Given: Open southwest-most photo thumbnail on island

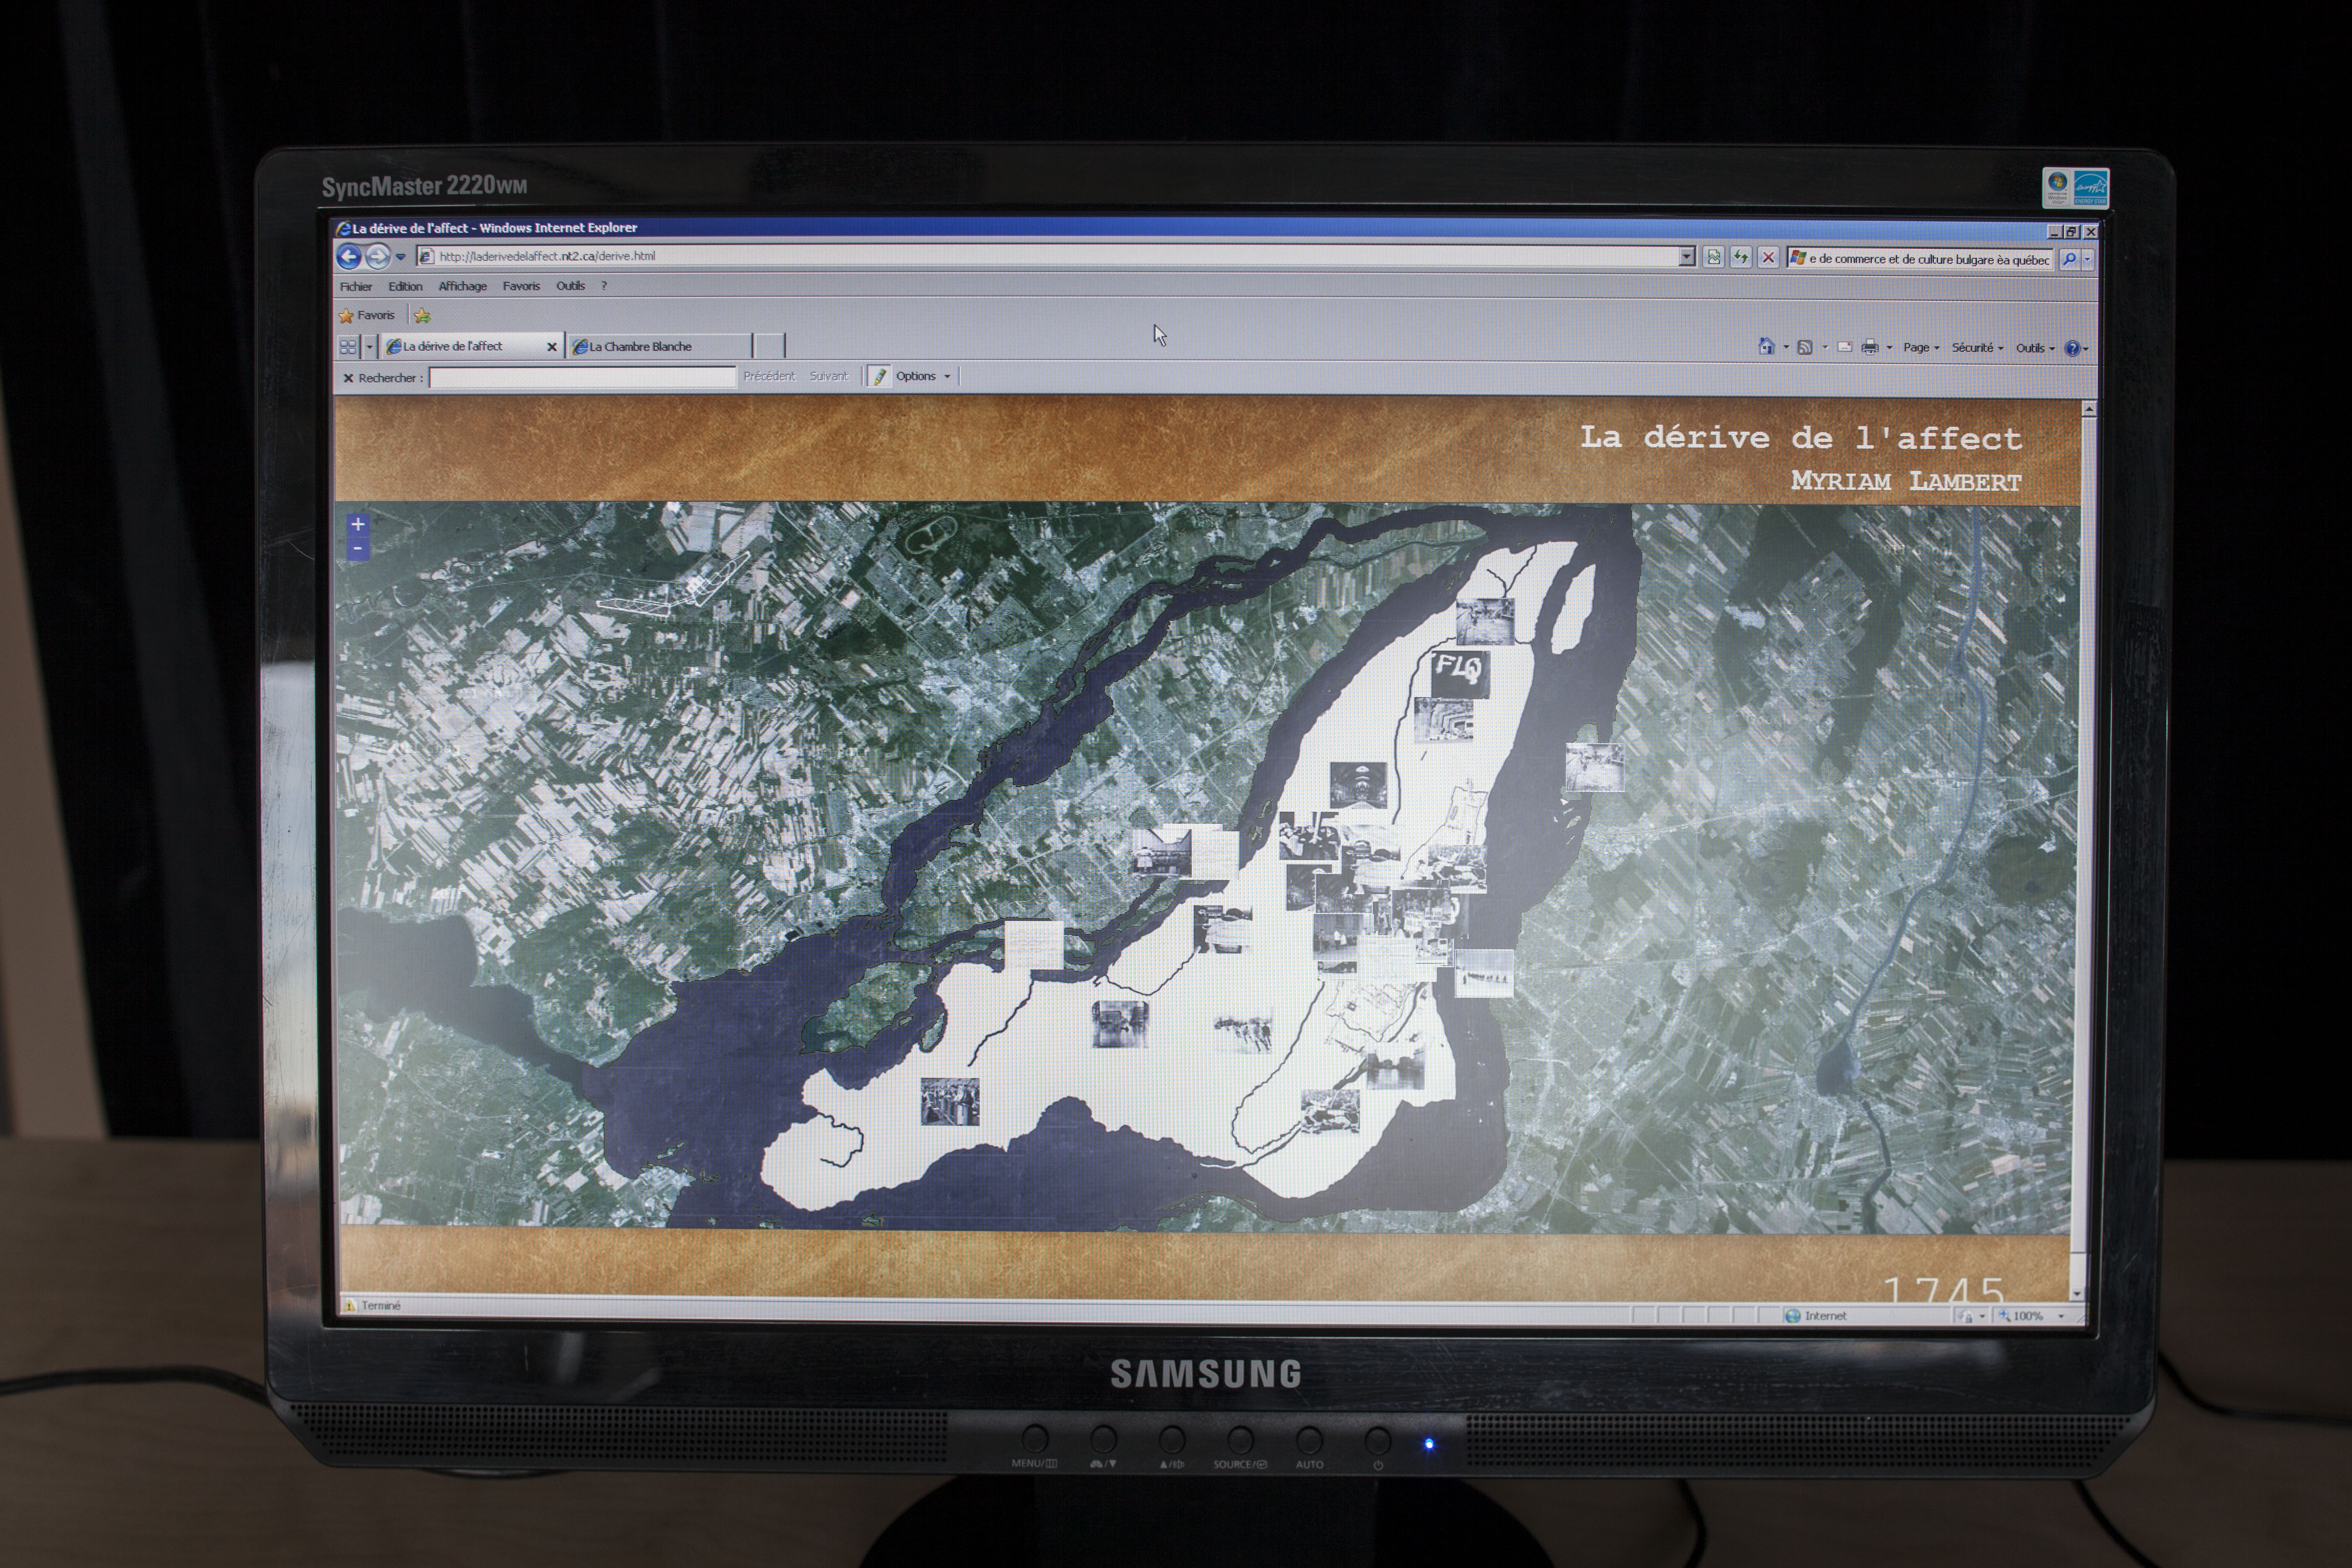Looking at the screenshot, I should [949, 1101].
